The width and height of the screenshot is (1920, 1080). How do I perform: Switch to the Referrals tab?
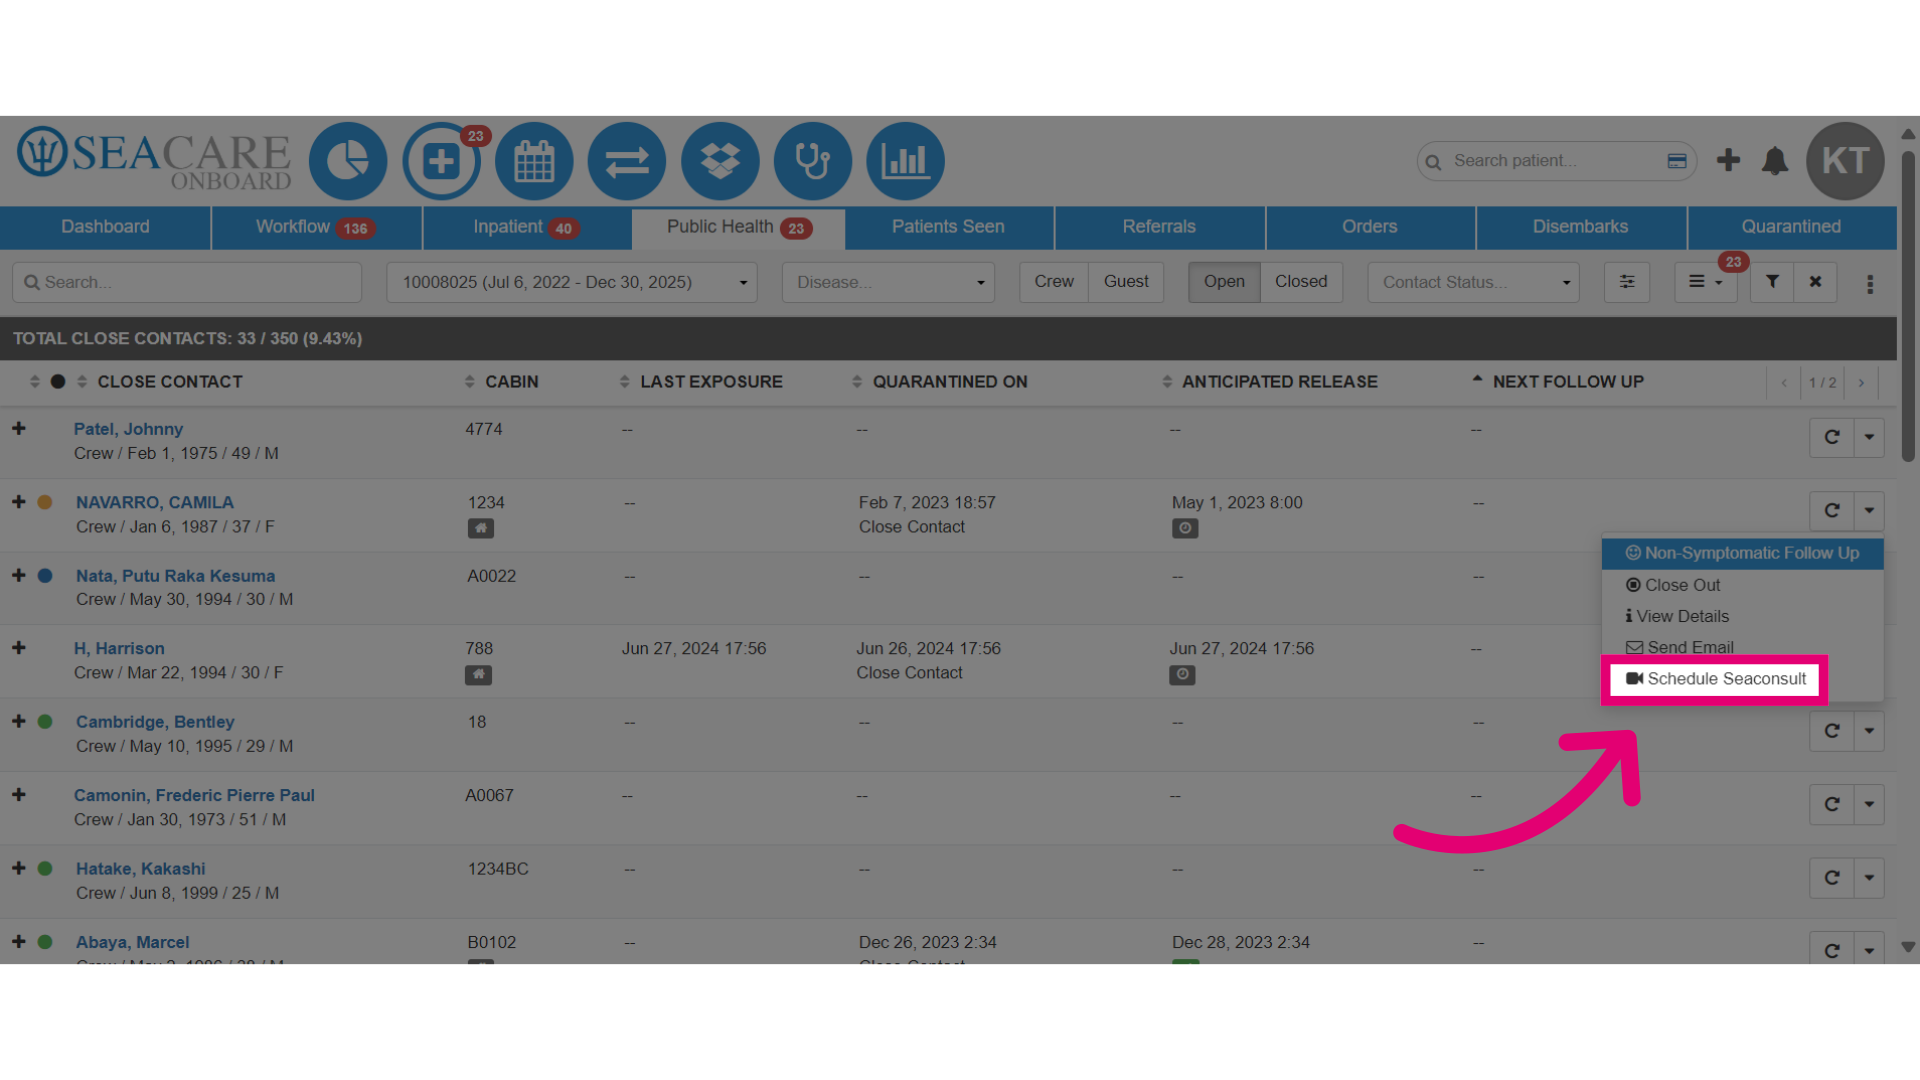tap(1159, 227)
